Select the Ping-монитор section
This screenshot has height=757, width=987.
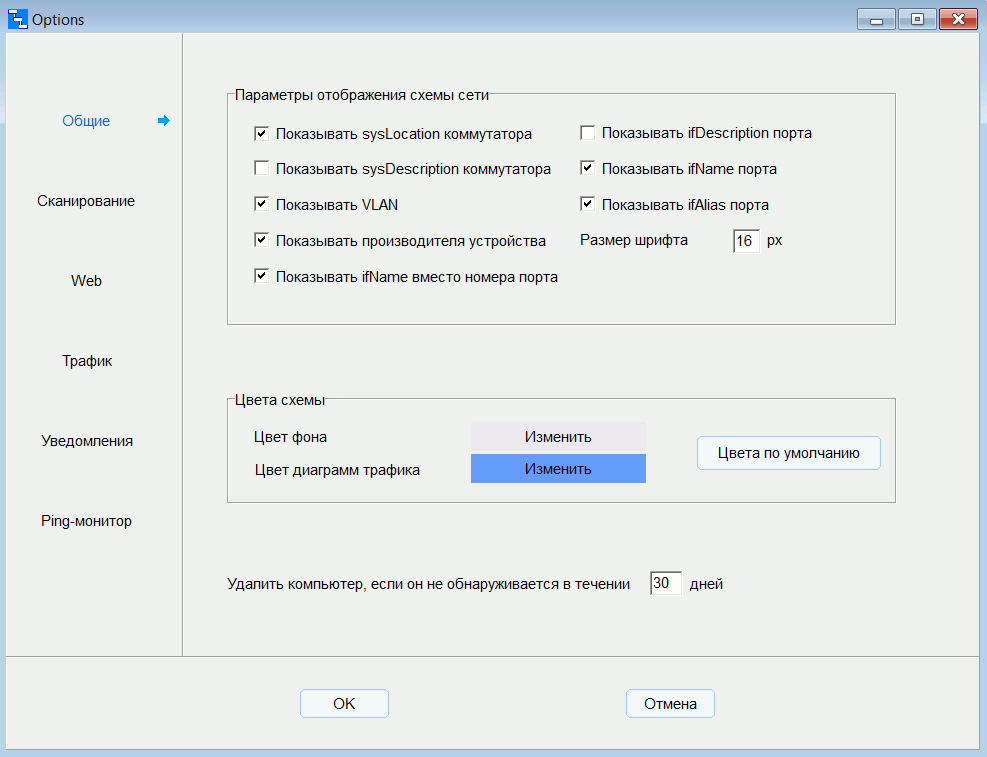[87, 521]
